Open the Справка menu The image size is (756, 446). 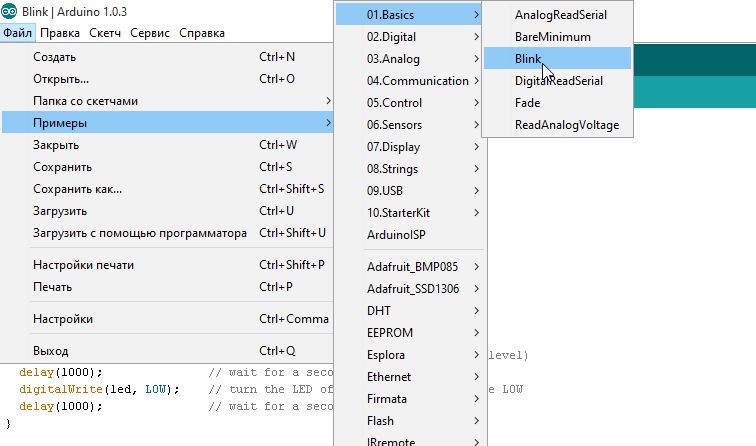pyautogui.click(x=202, y=33)
